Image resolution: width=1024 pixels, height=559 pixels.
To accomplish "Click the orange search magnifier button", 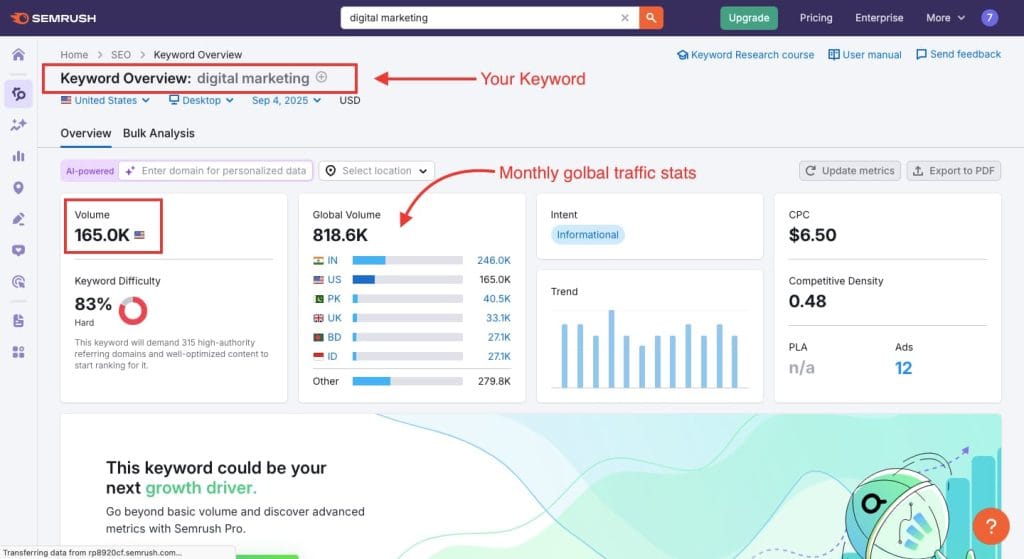I will click(x=651, y=18).
